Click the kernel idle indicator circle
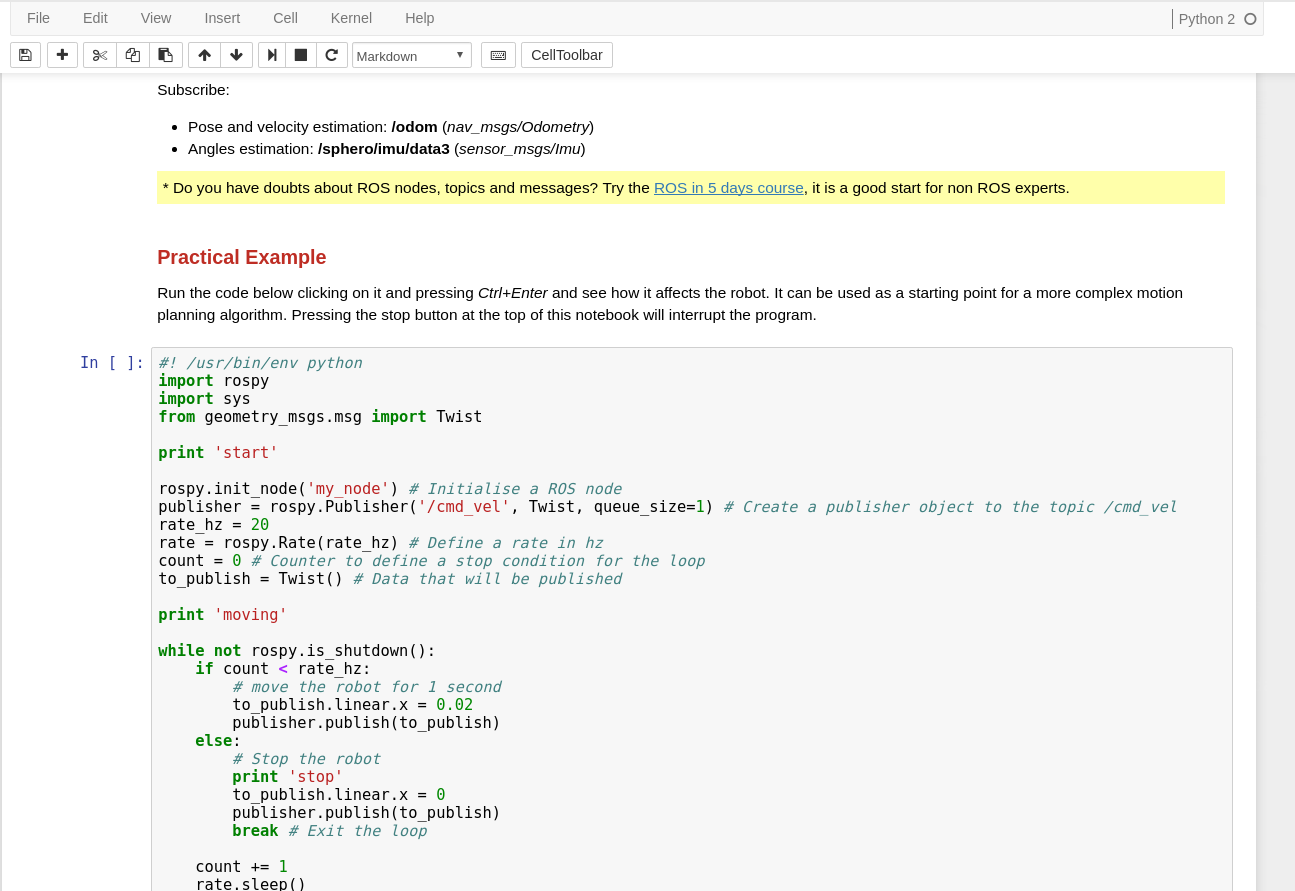Image resolution: width=1295 pixels, height=891 pixels. pos(1250,19)
